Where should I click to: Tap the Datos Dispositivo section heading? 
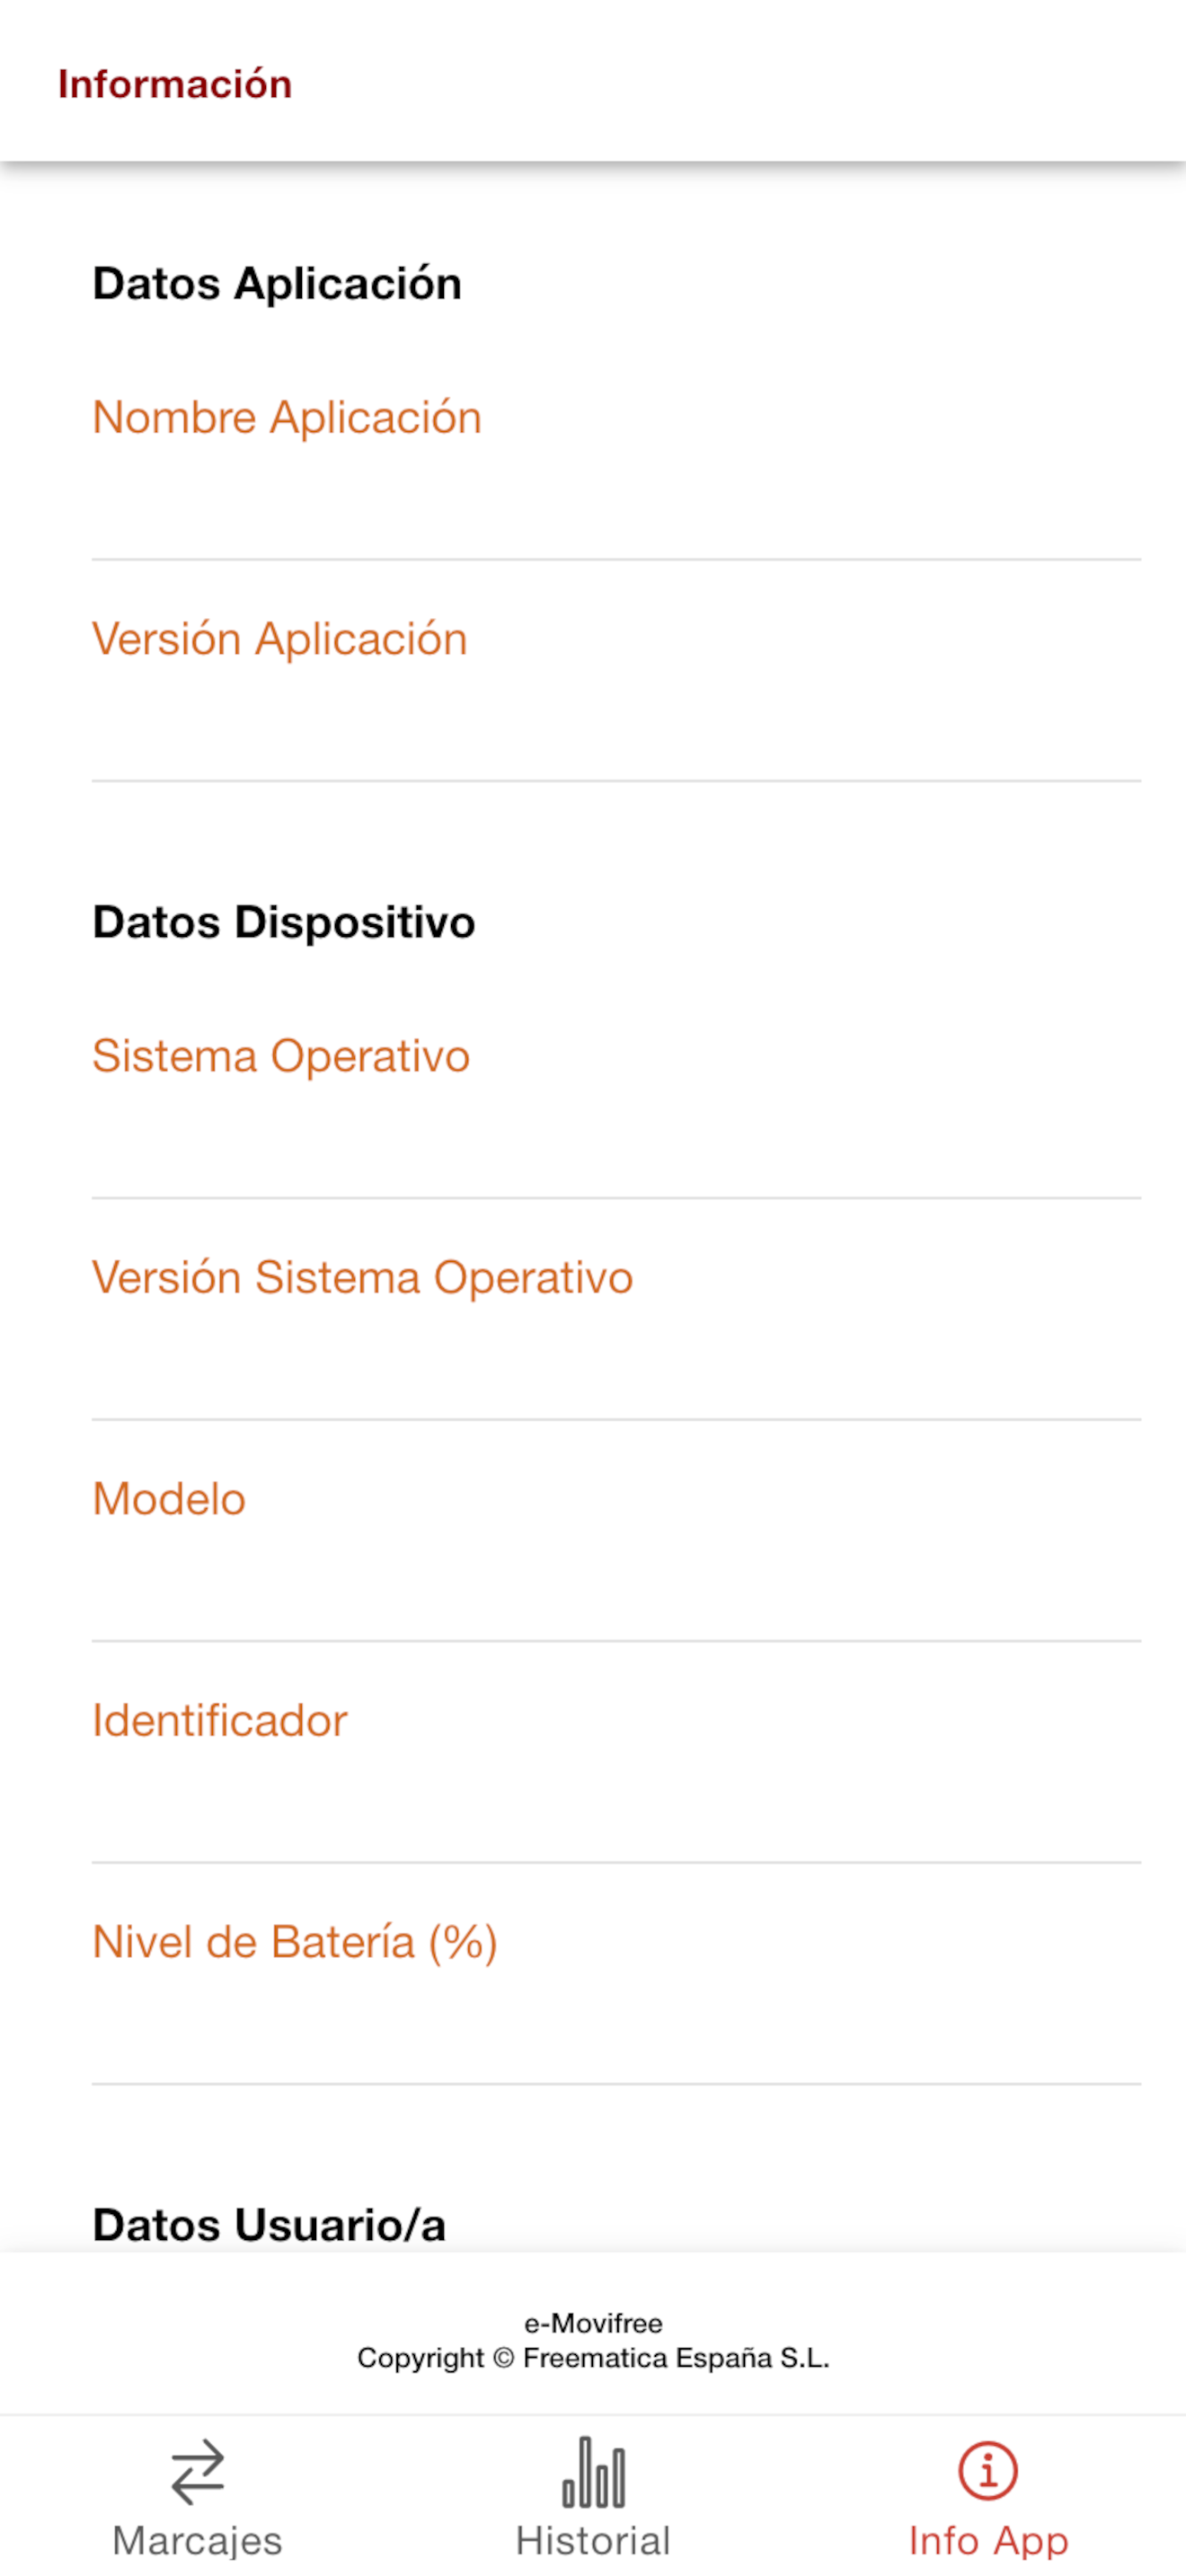coord(284,923)
